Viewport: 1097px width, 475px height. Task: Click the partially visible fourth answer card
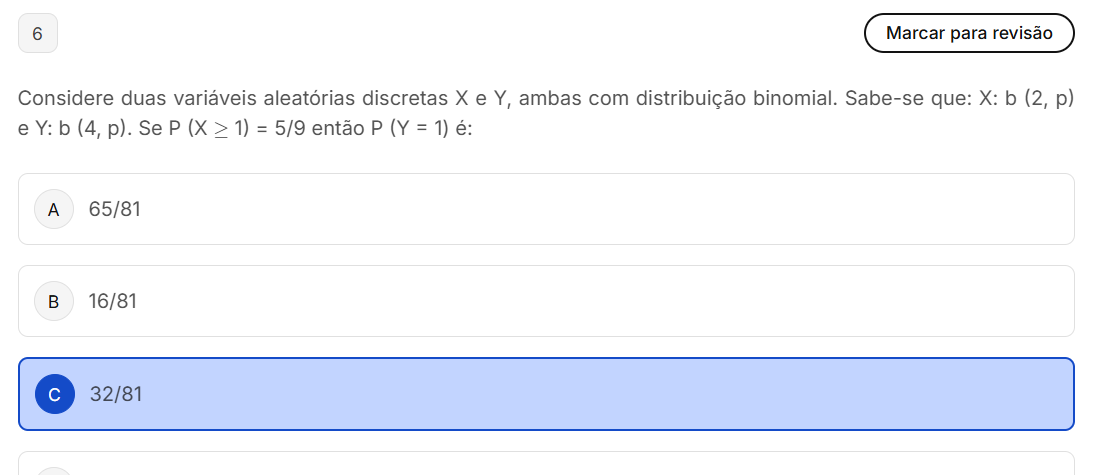[x=546, y=465]
